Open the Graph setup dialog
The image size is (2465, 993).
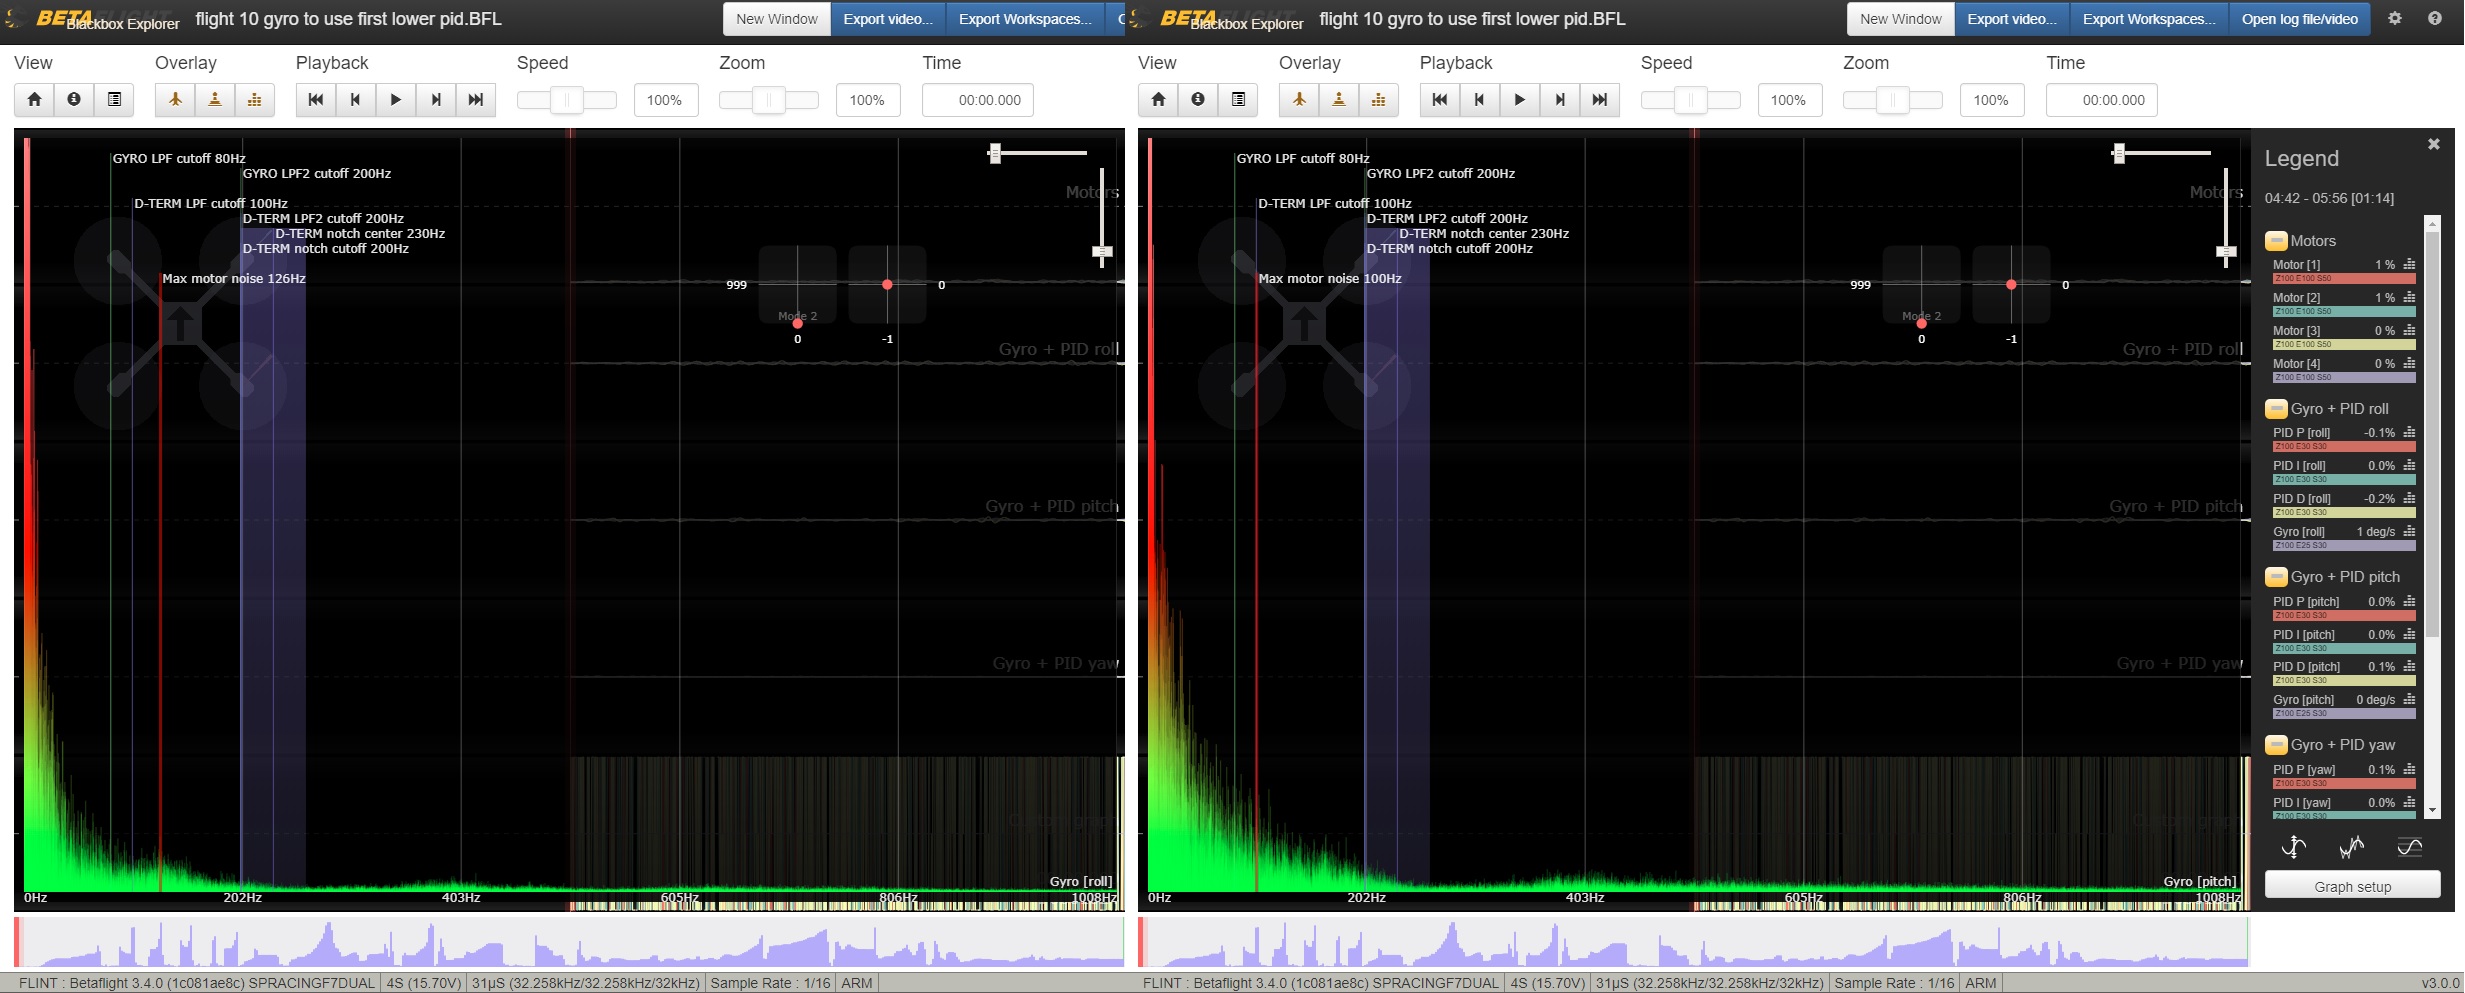click(2352, 886)
